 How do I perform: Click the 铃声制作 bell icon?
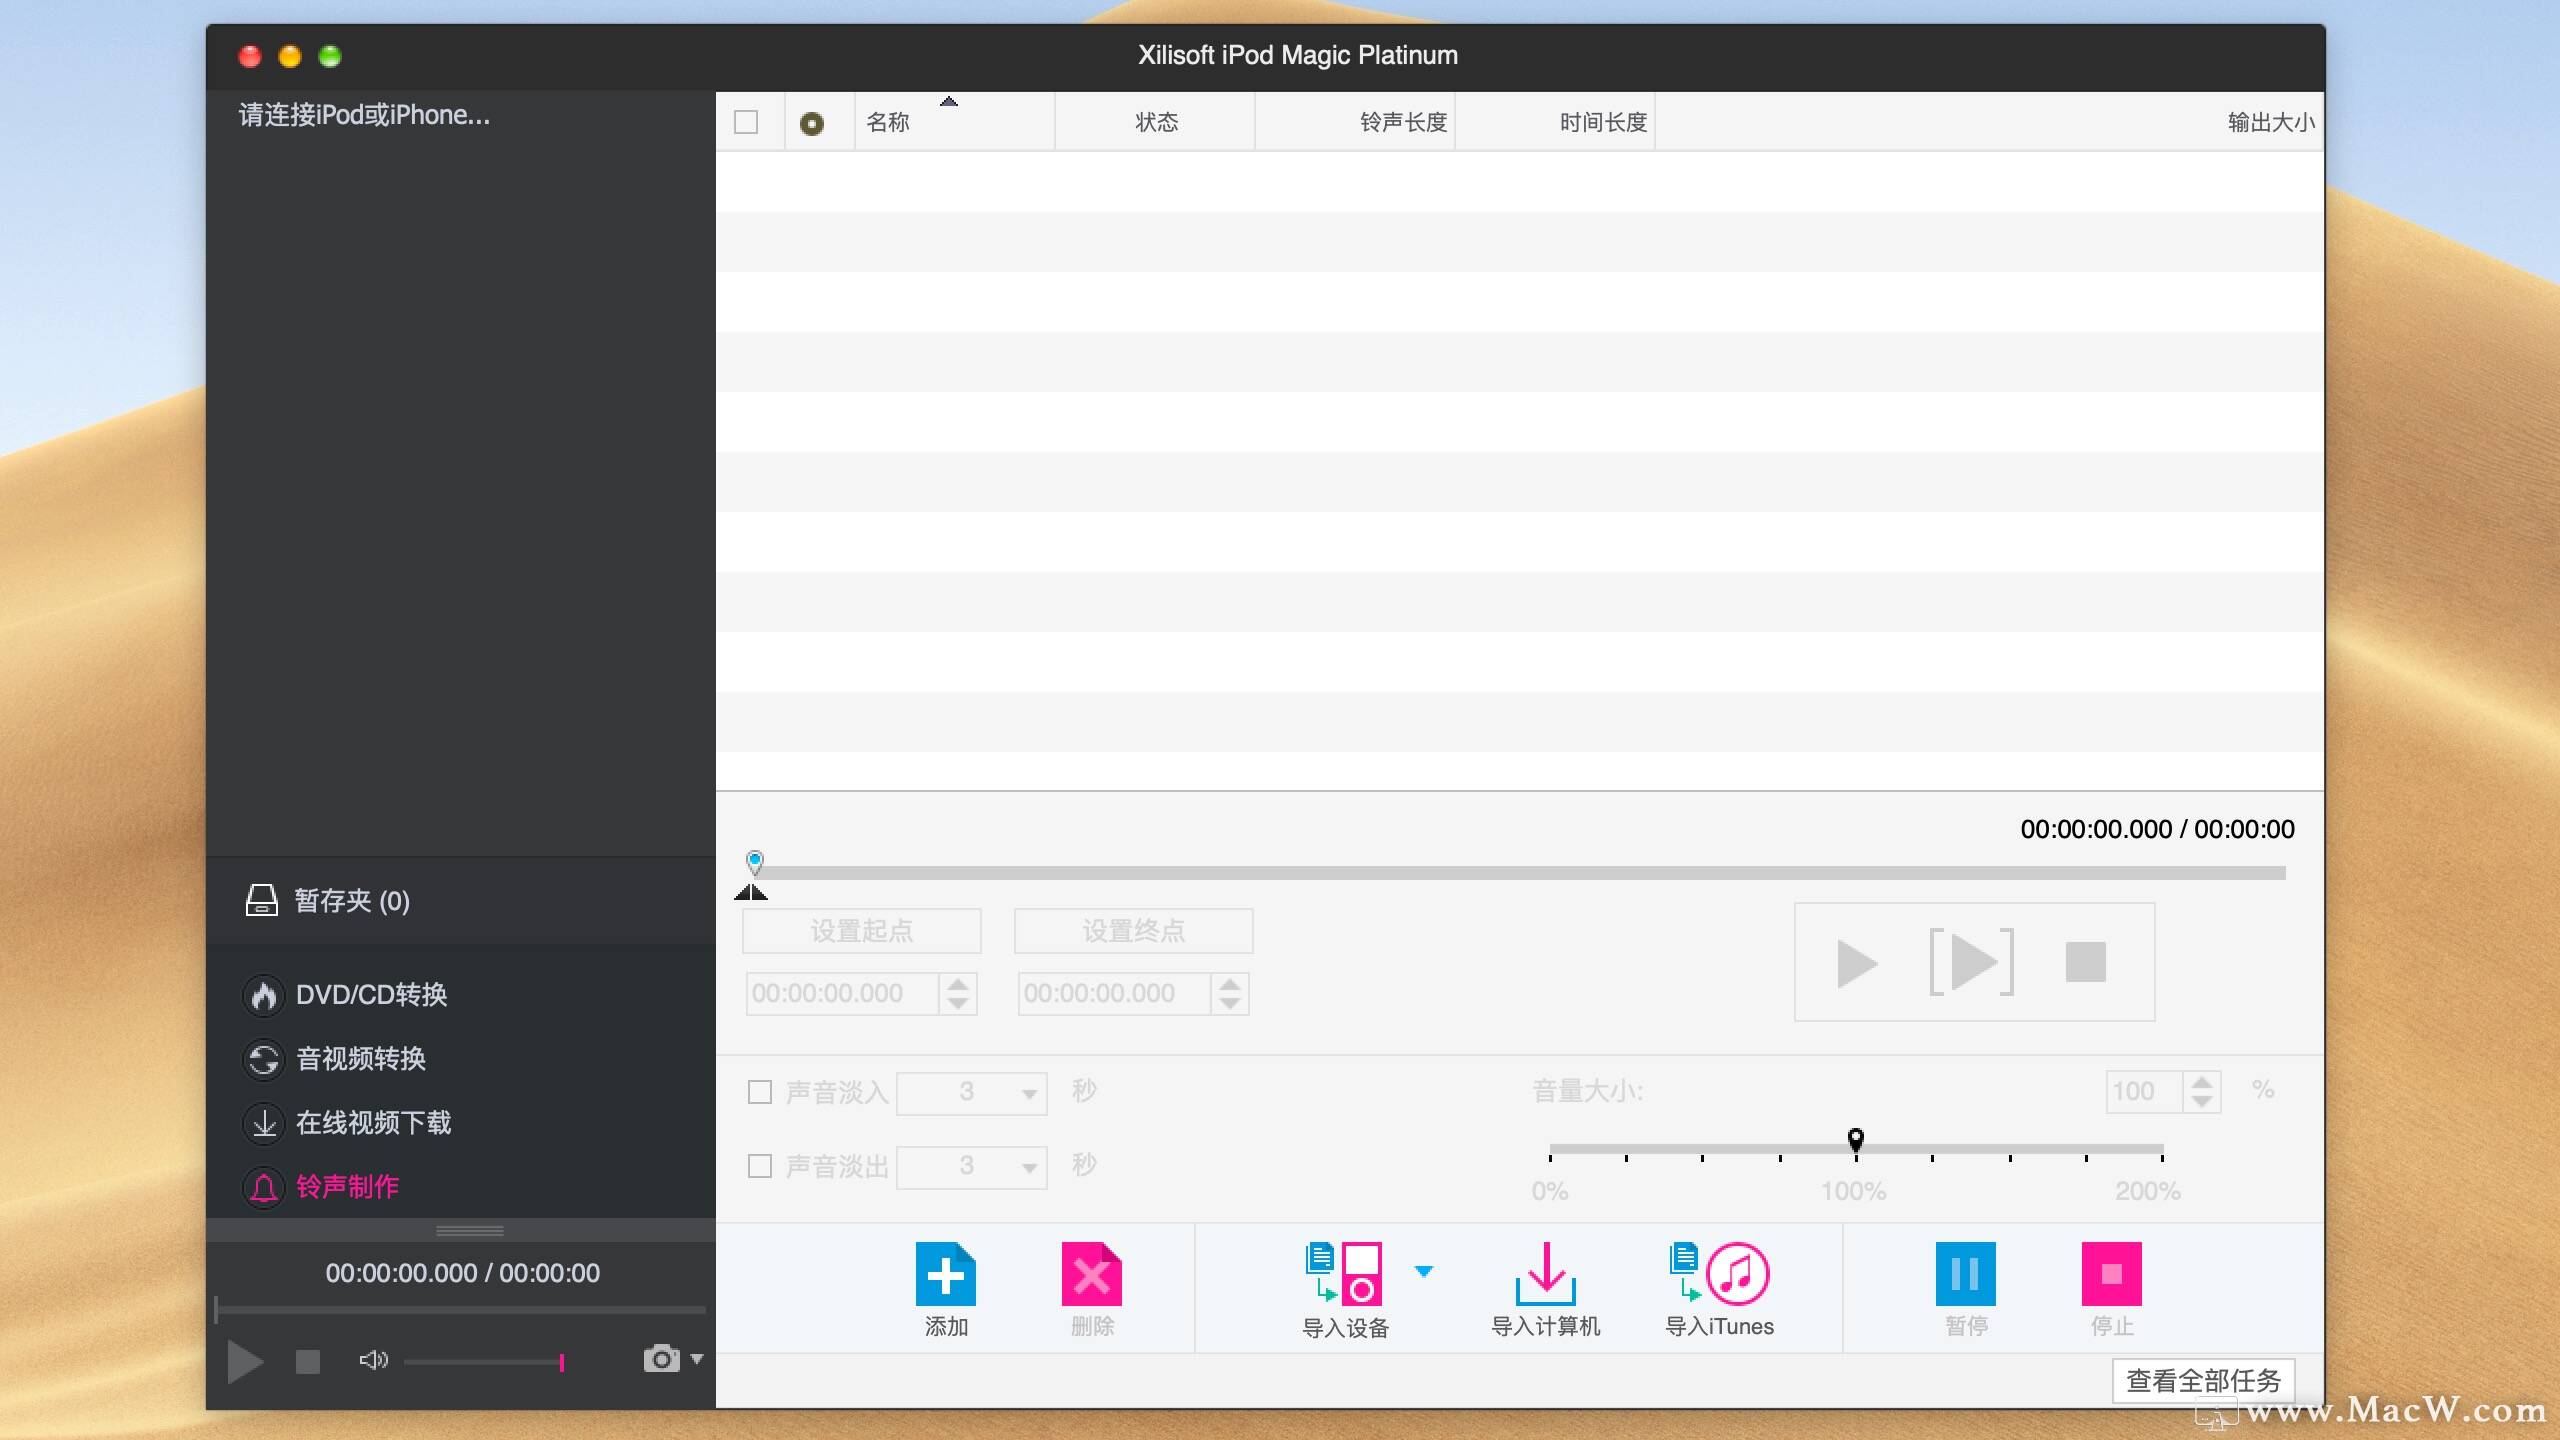pyautogui.click(x=264, y=1188)
